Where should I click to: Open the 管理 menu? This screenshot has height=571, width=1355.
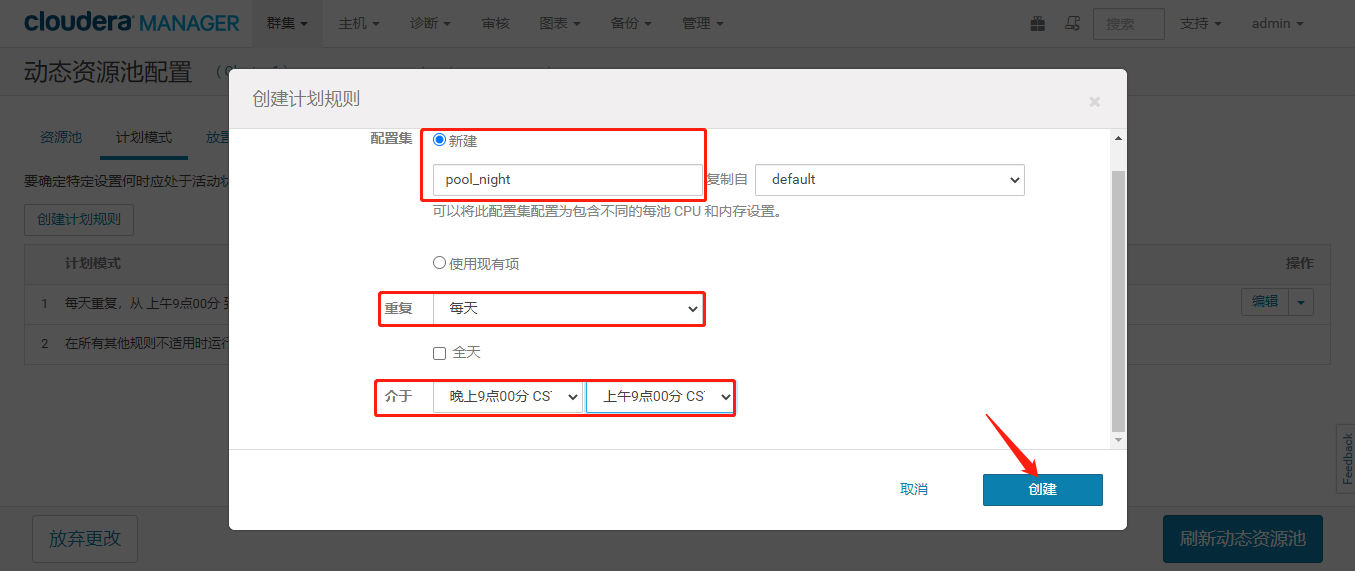tap(703, 23)
